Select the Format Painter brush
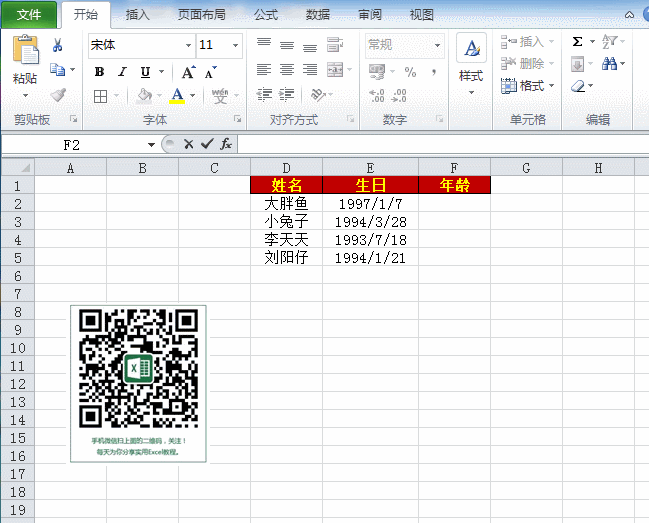The height and width of the screenshot is (523, 649). [x=58, y=95]
